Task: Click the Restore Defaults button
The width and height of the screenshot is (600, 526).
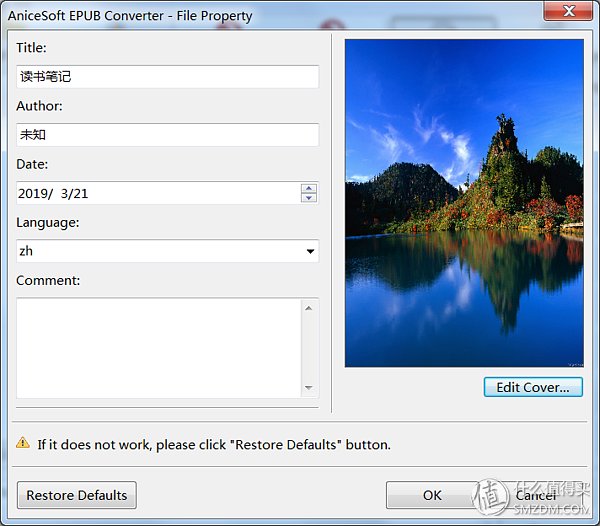Action: click(x=77, y=495)
